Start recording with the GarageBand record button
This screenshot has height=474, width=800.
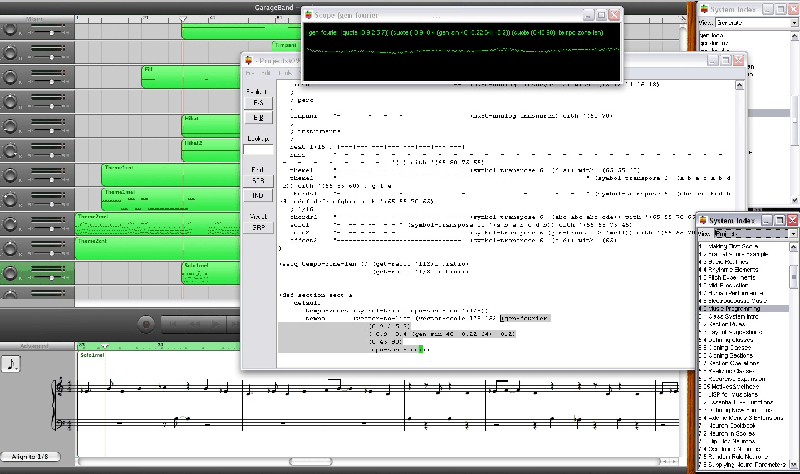coord(145,325)
